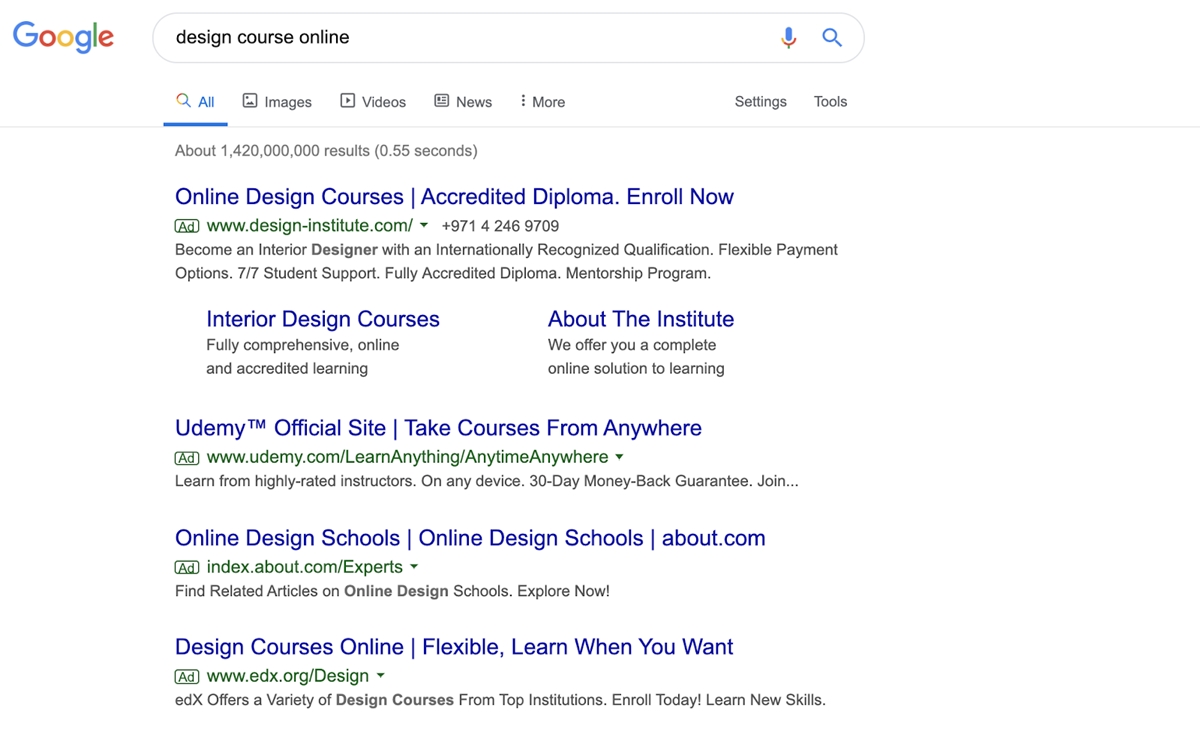1200x731 pixels.
Task: Open 'Online Design Schools | about.com' result
Action: 470,538
